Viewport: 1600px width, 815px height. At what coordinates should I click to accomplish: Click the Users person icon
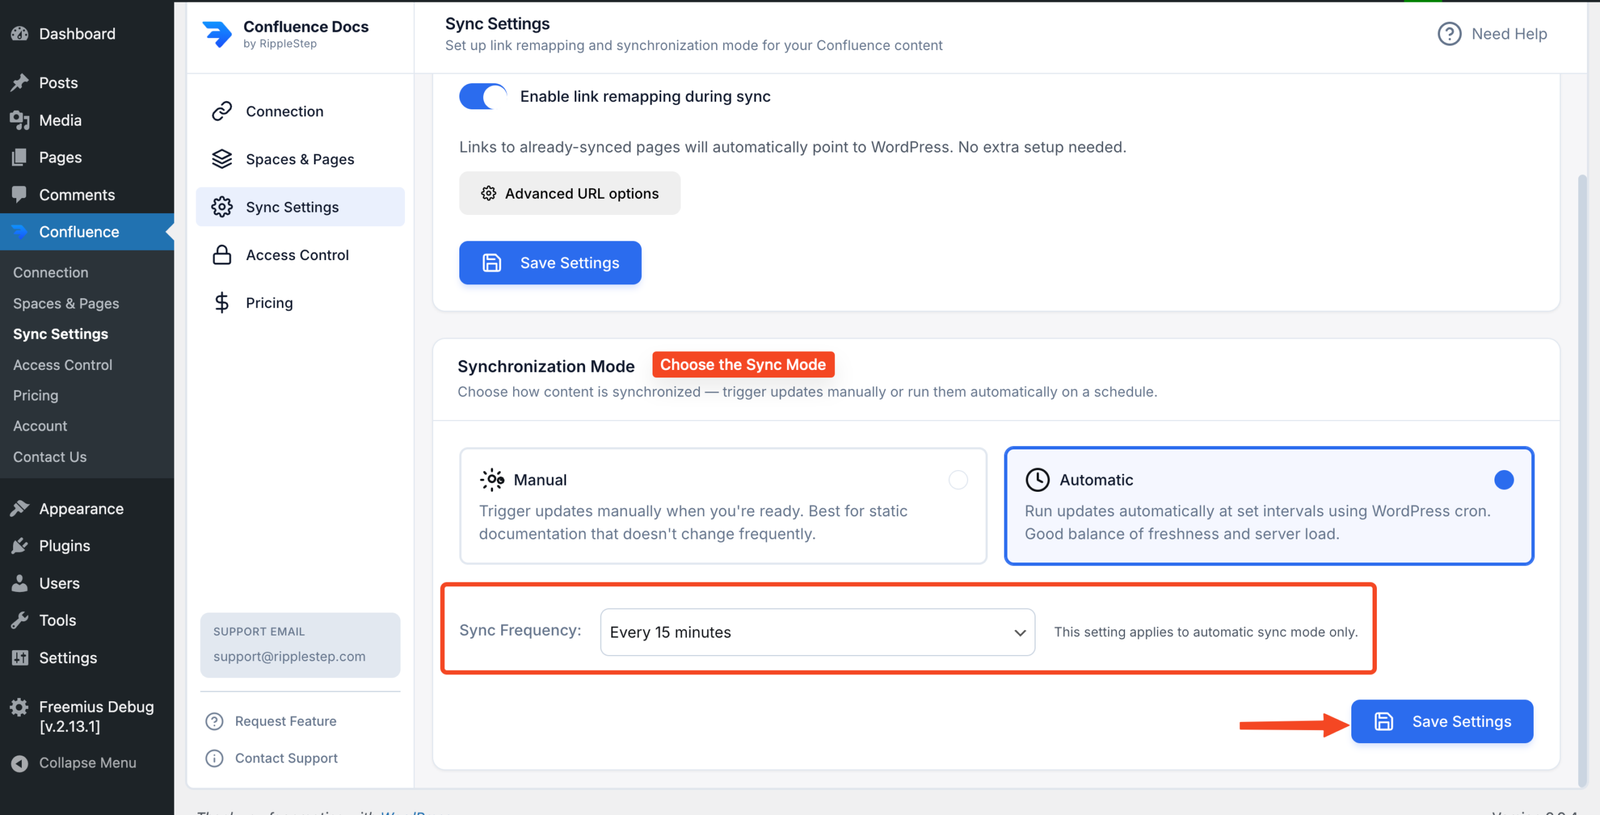click(19, 583)
